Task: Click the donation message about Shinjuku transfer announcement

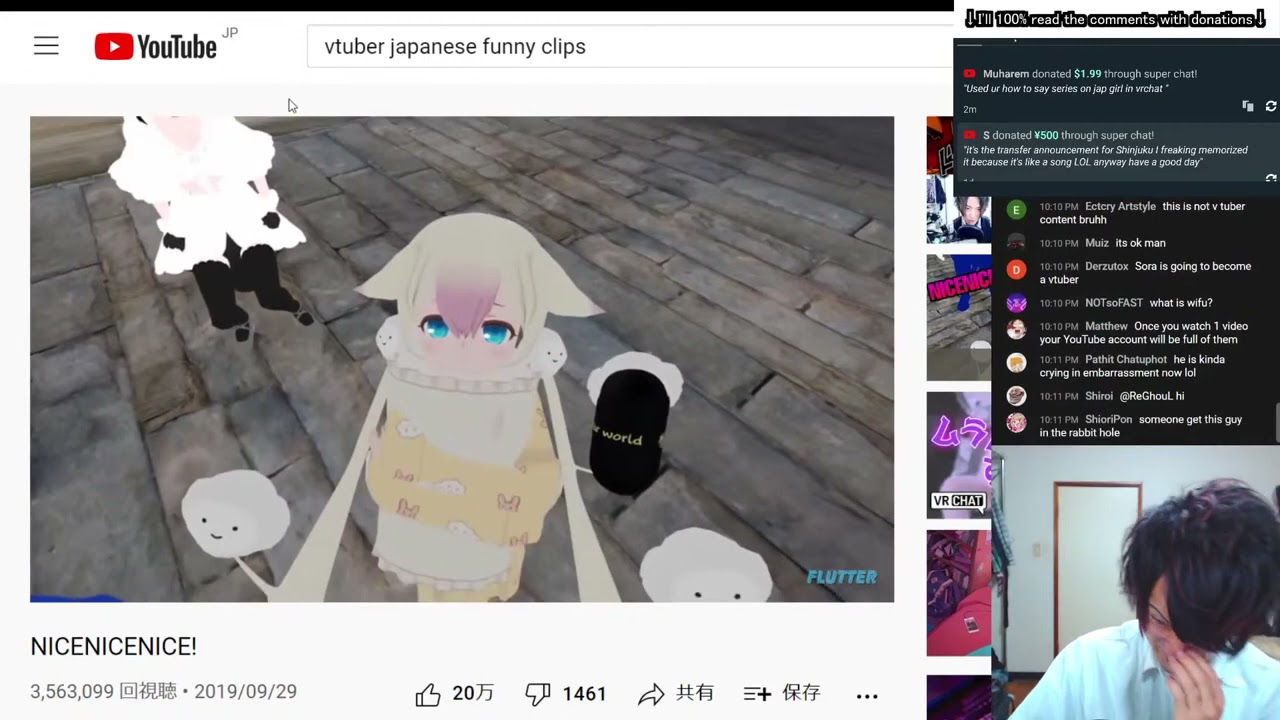Action: [x=1105, y=156]
